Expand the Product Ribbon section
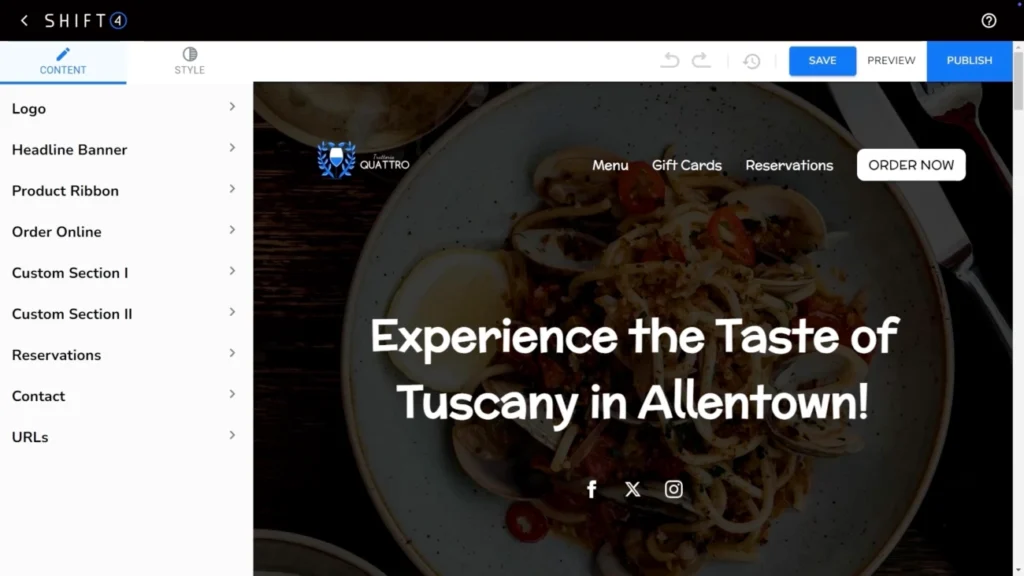 [124, 191]
